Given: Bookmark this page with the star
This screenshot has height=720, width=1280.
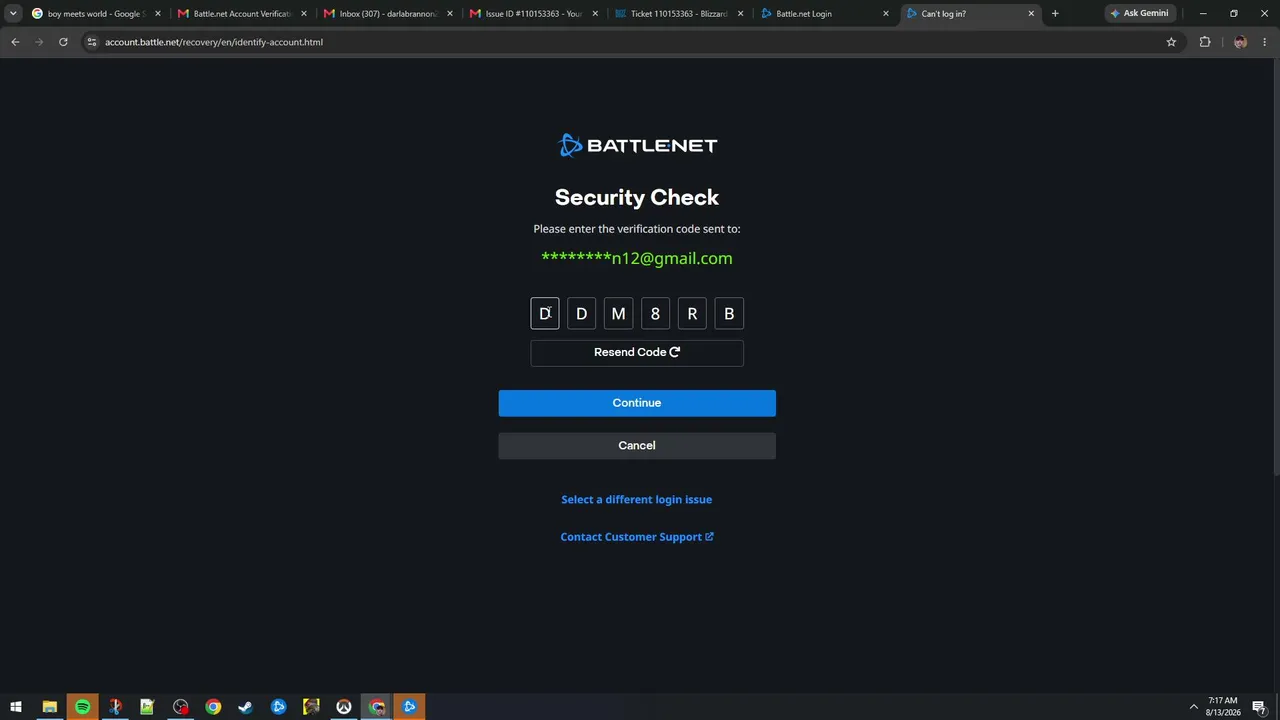Looking at the screenshot, I should tap(1171, 42).
